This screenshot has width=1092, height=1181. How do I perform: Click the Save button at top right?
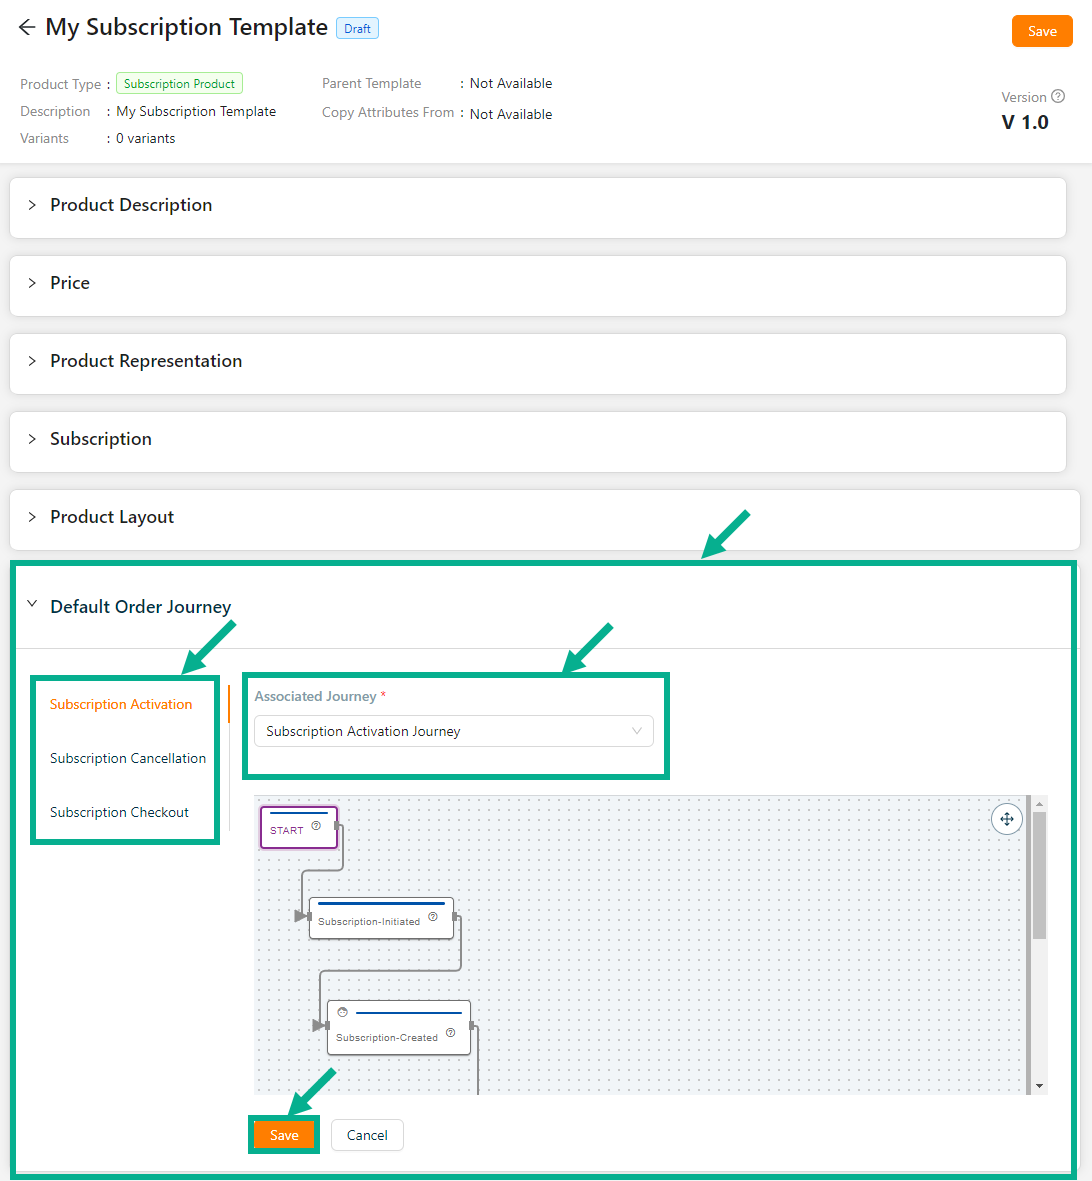pos(1041,31)
